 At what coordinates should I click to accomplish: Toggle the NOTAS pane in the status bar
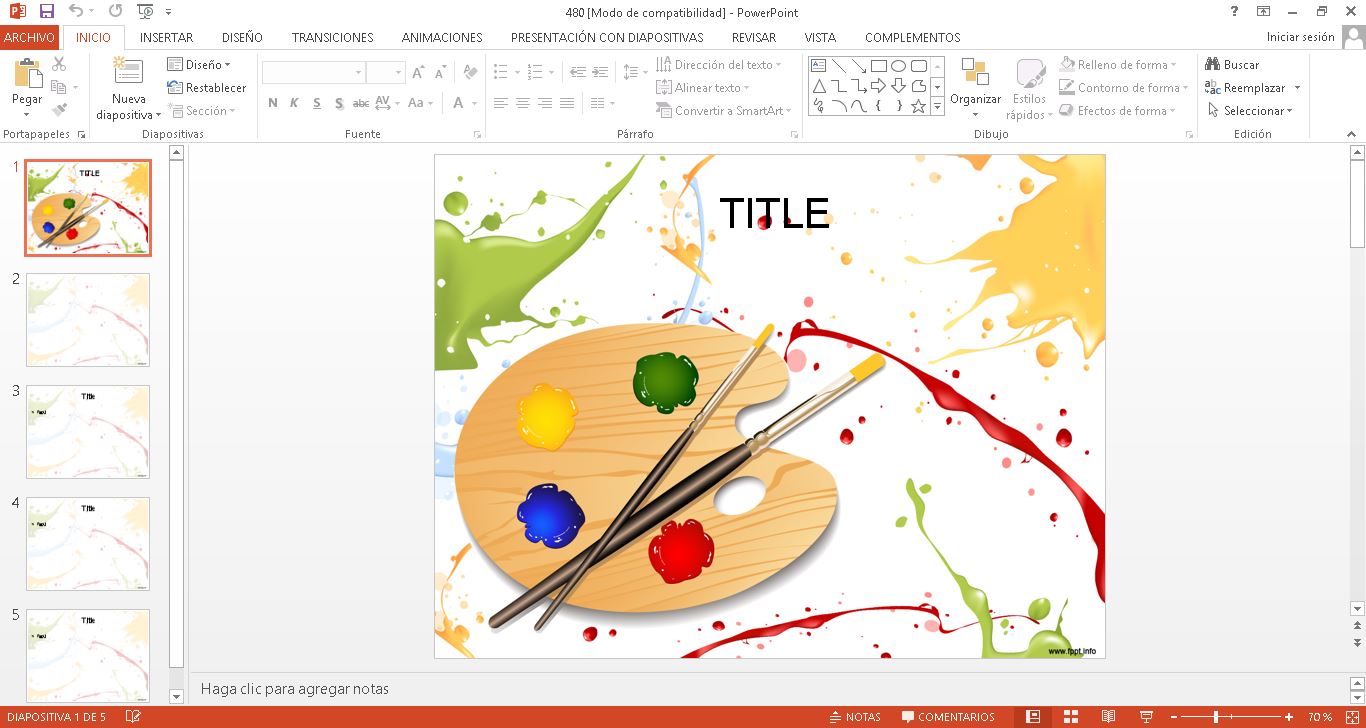pyautogui.click(x=855, y=717)
